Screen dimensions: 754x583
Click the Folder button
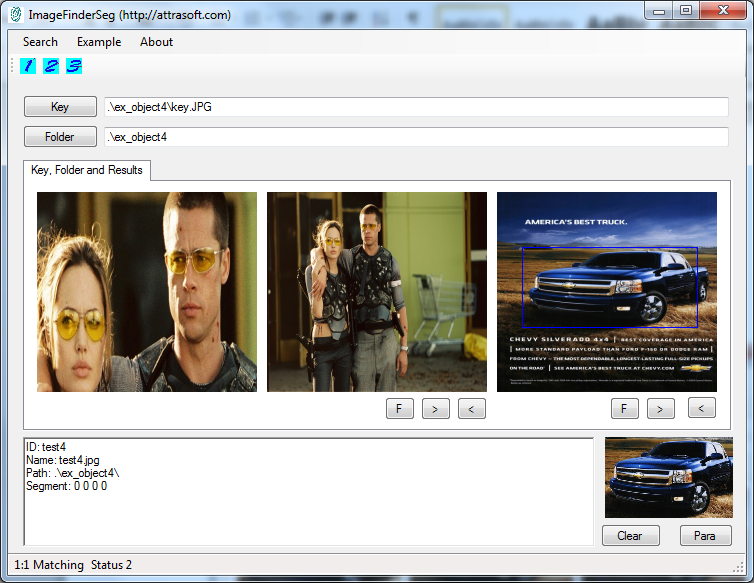pyautogui.click(x=60, y=137)
